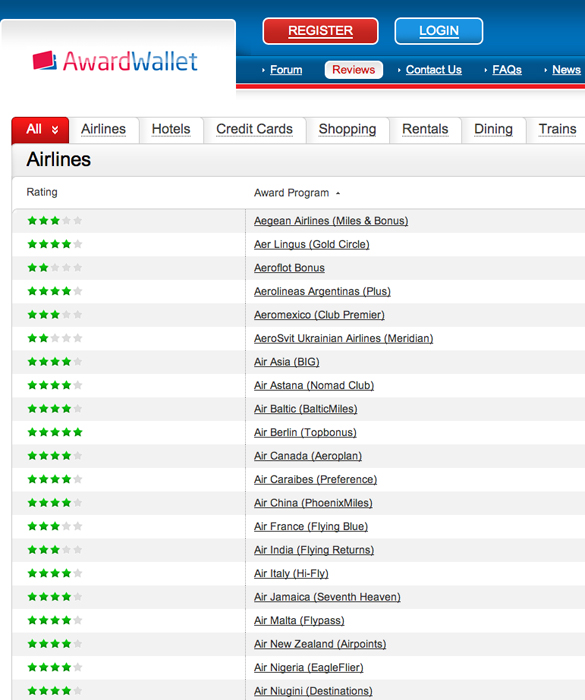
Task: Open AeroSvit Ukrainian Airlines (Meridian) link
Action: (x=343, y=338)
